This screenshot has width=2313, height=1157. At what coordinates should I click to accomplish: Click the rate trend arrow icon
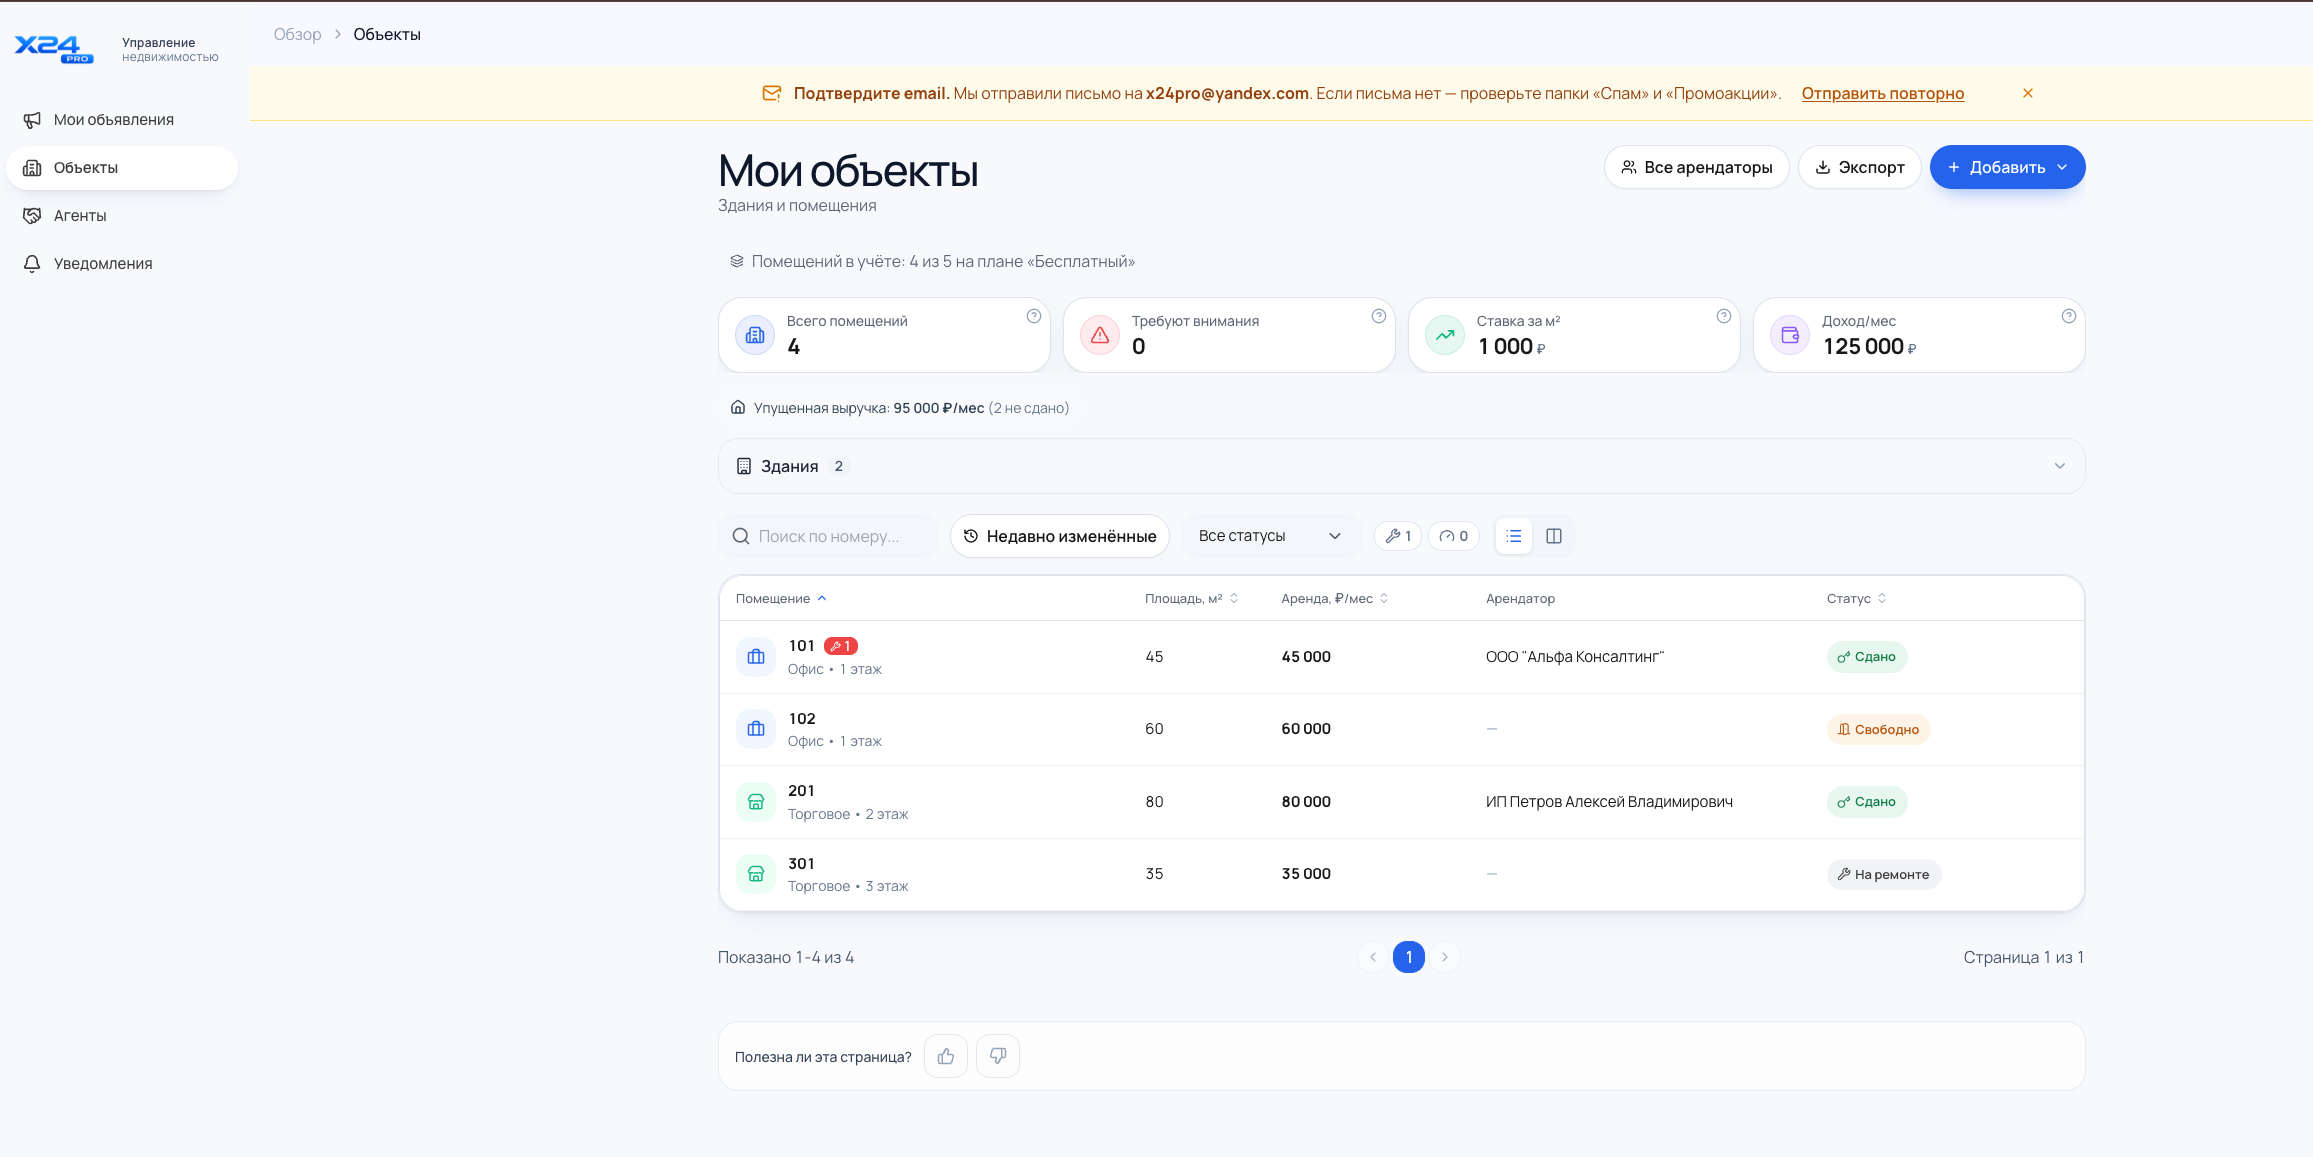click(x=1445, y=335)
